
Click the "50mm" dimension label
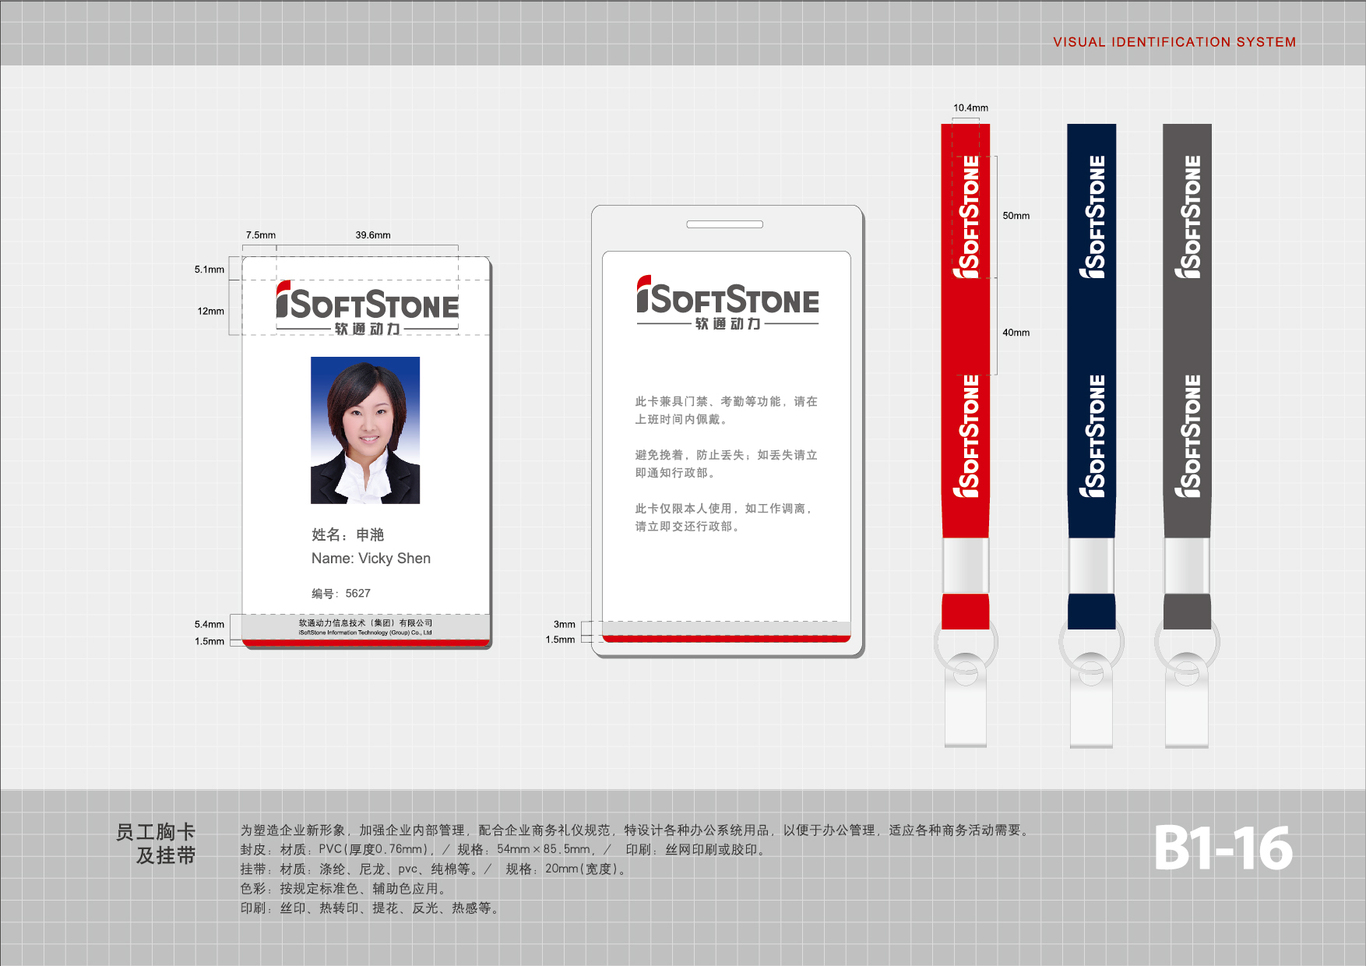point(1016,216)
